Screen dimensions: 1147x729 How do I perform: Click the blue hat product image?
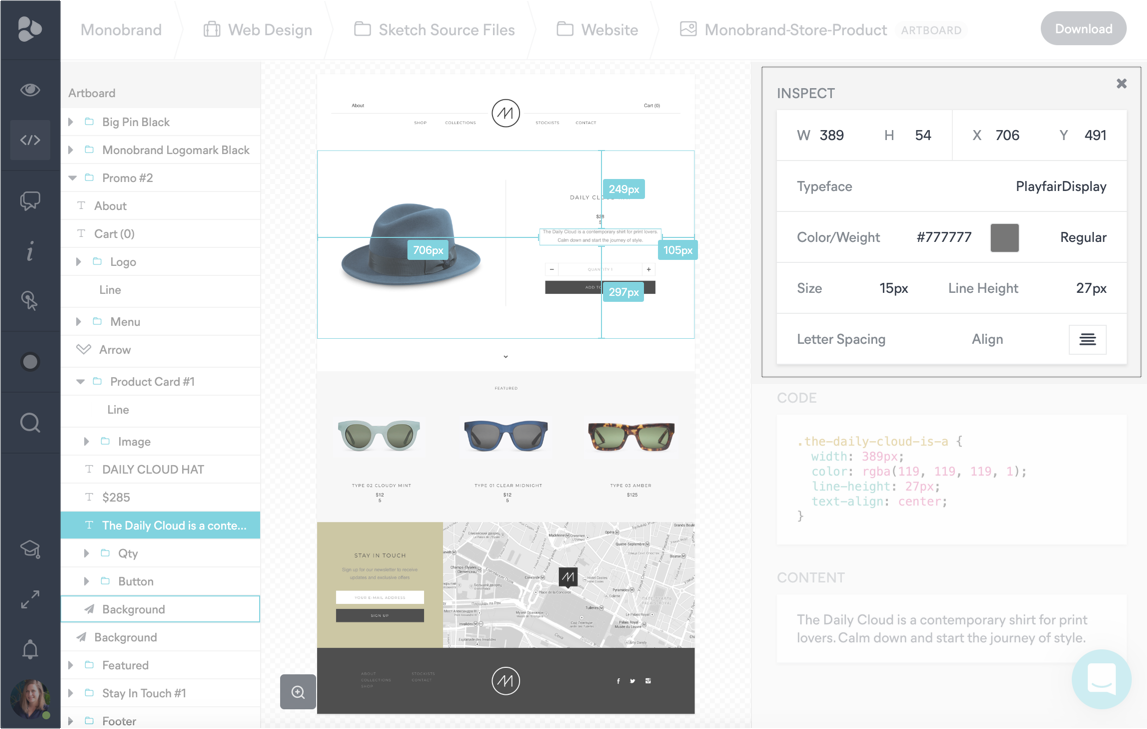(410, 245)
